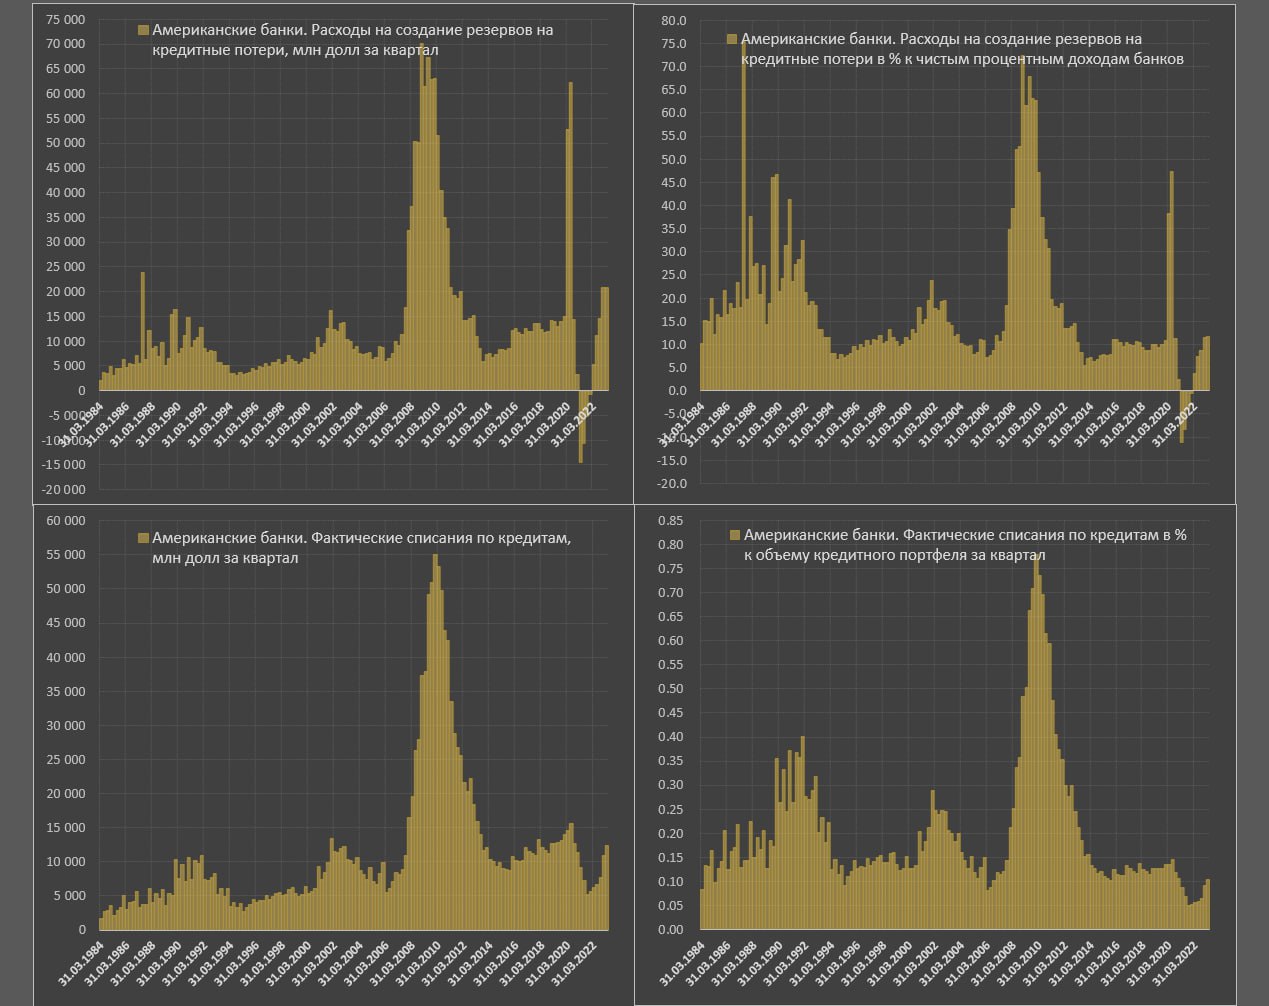Click the '0.85' axis value
The image size is (1269, 1006).
click(x=670, y=520)
